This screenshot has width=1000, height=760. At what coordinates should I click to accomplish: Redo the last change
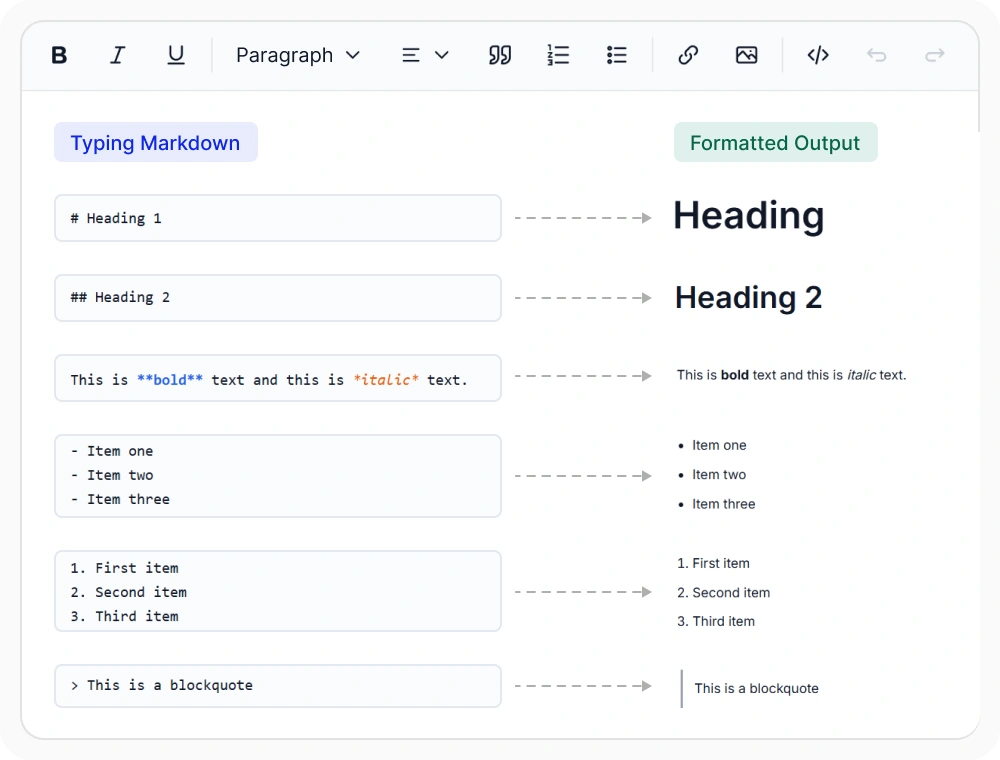click(935, 55)
